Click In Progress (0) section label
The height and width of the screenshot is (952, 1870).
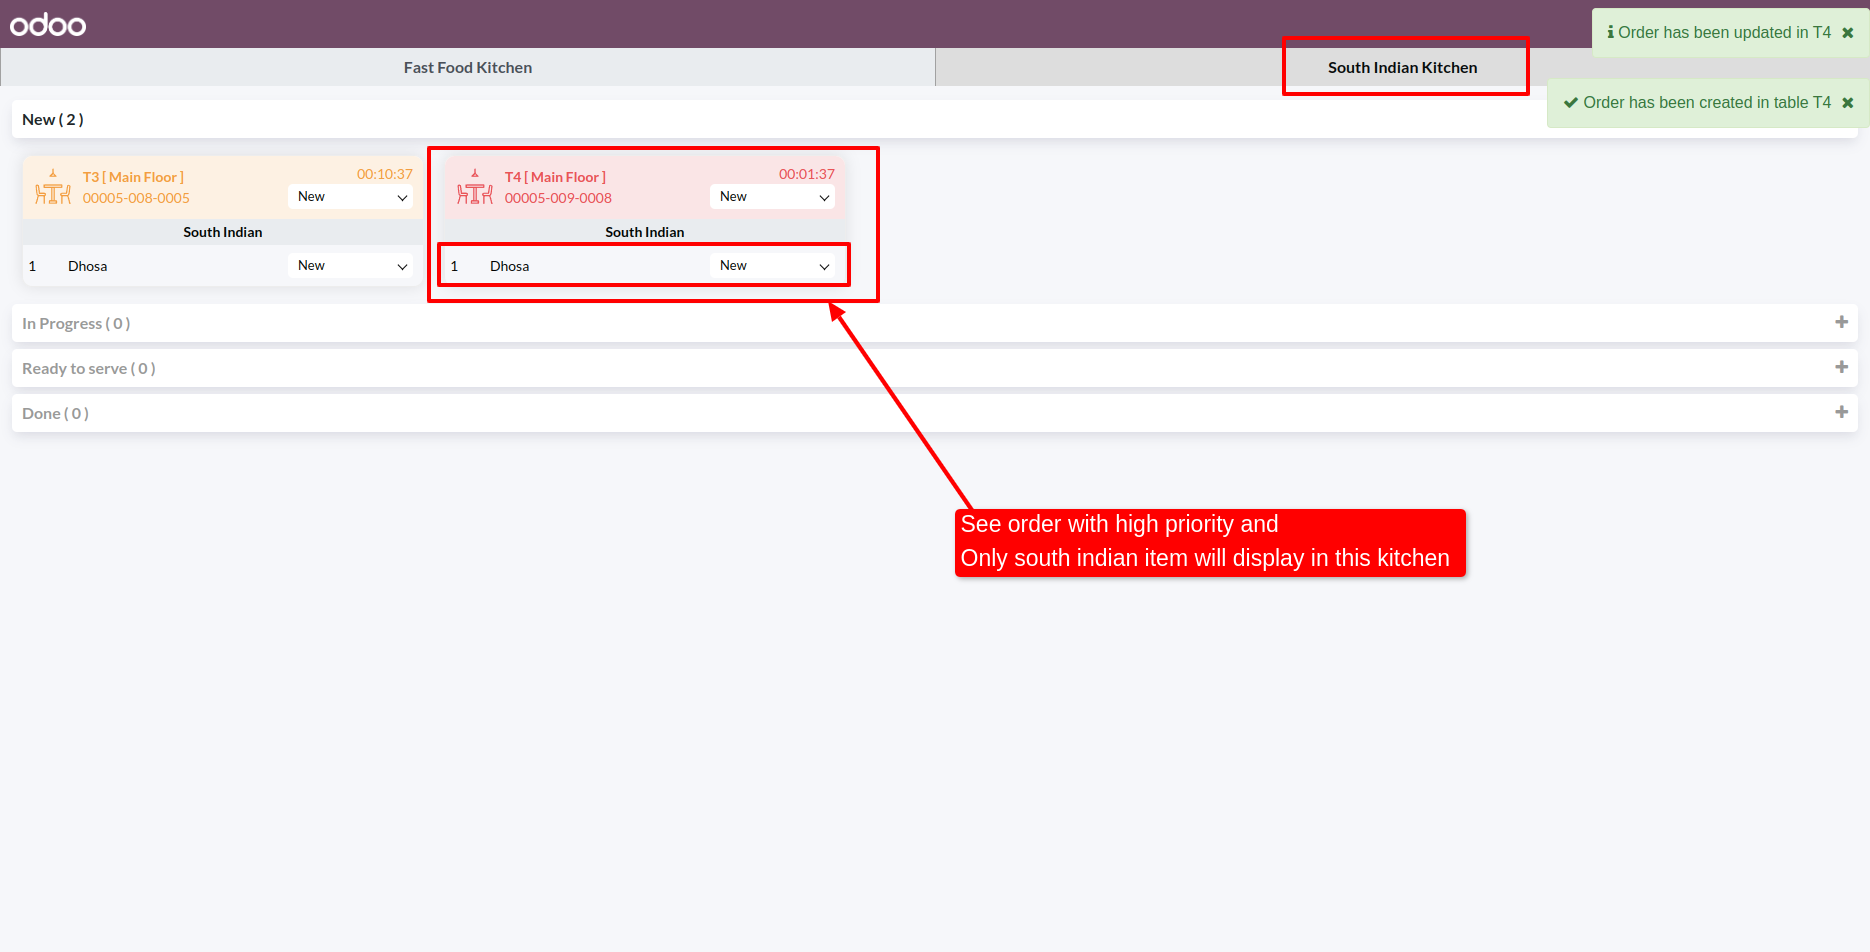[x=76, y=323]
